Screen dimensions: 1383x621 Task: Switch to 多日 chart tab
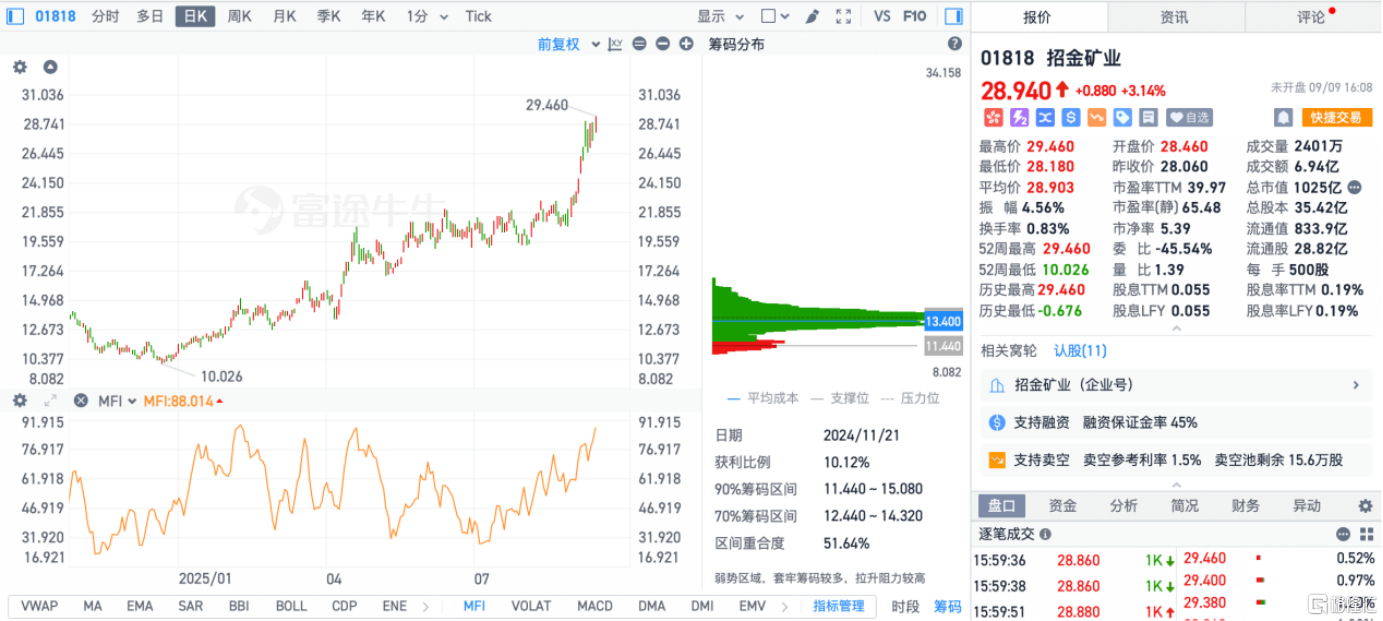150,16
